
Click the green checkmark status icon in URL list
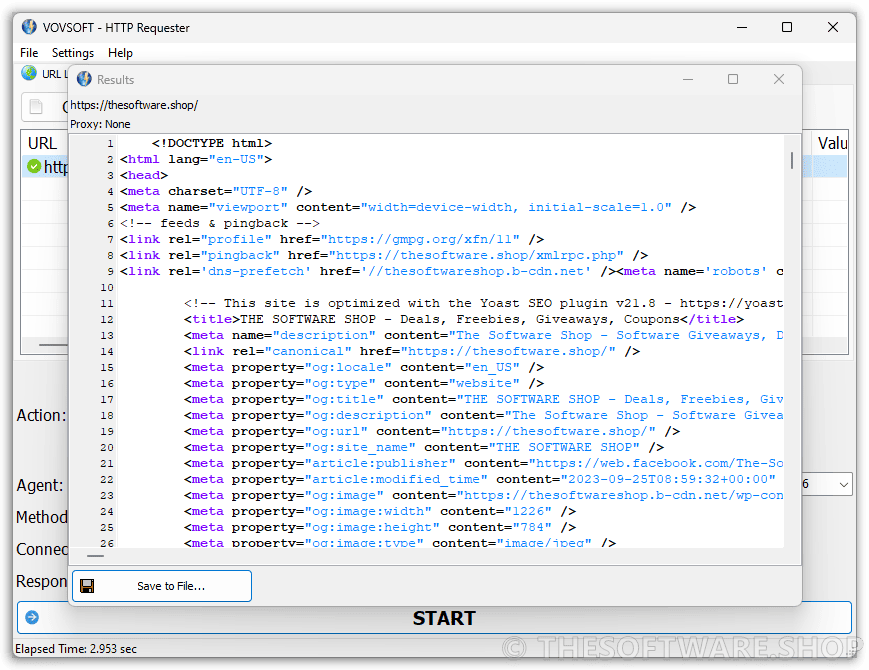coord(34,166)
